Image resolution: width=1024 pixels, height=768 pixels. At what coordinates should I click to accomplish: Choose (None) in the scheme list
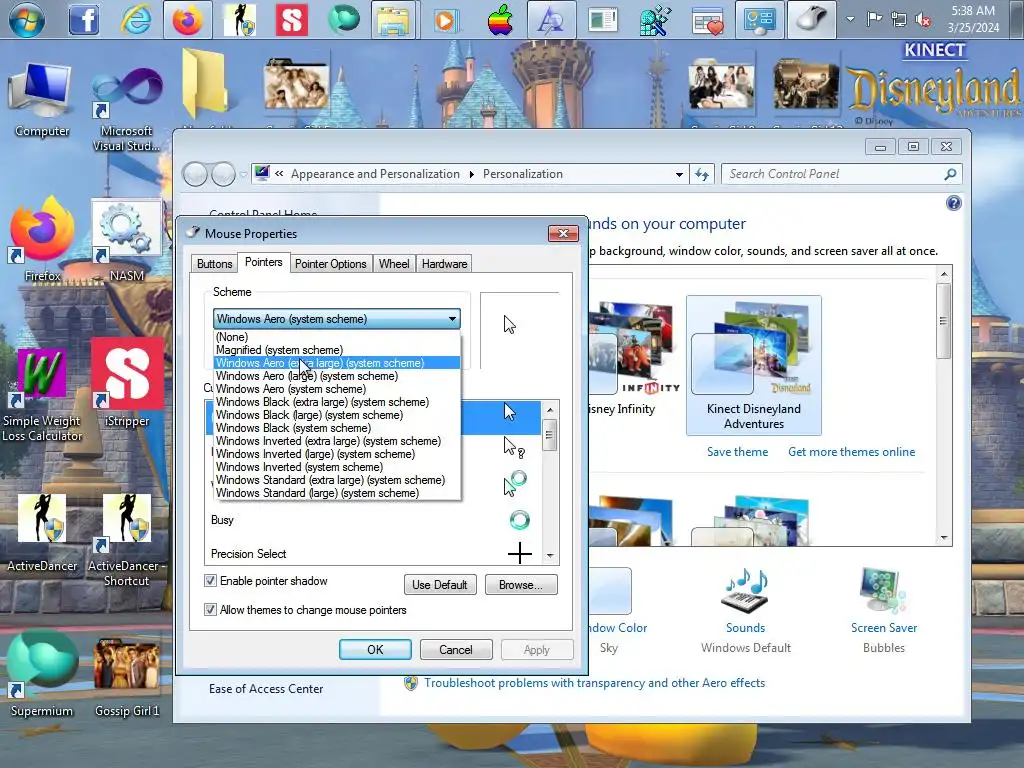pos(337,337)
